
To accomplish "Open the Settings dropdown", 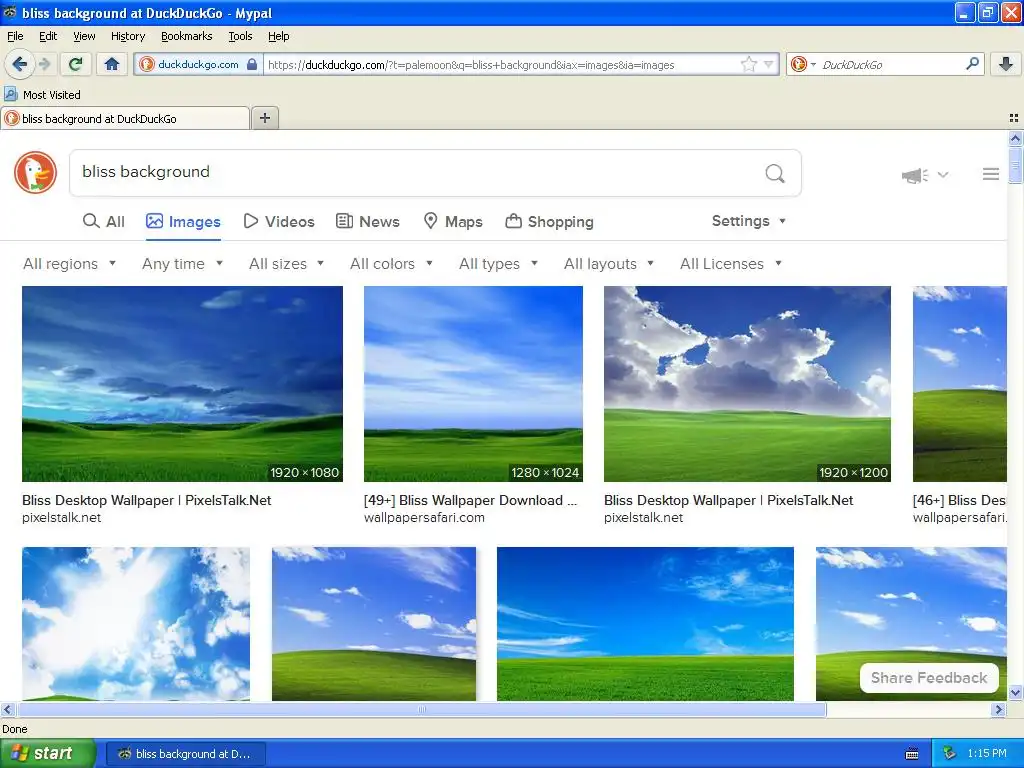I will pos(748,221).
